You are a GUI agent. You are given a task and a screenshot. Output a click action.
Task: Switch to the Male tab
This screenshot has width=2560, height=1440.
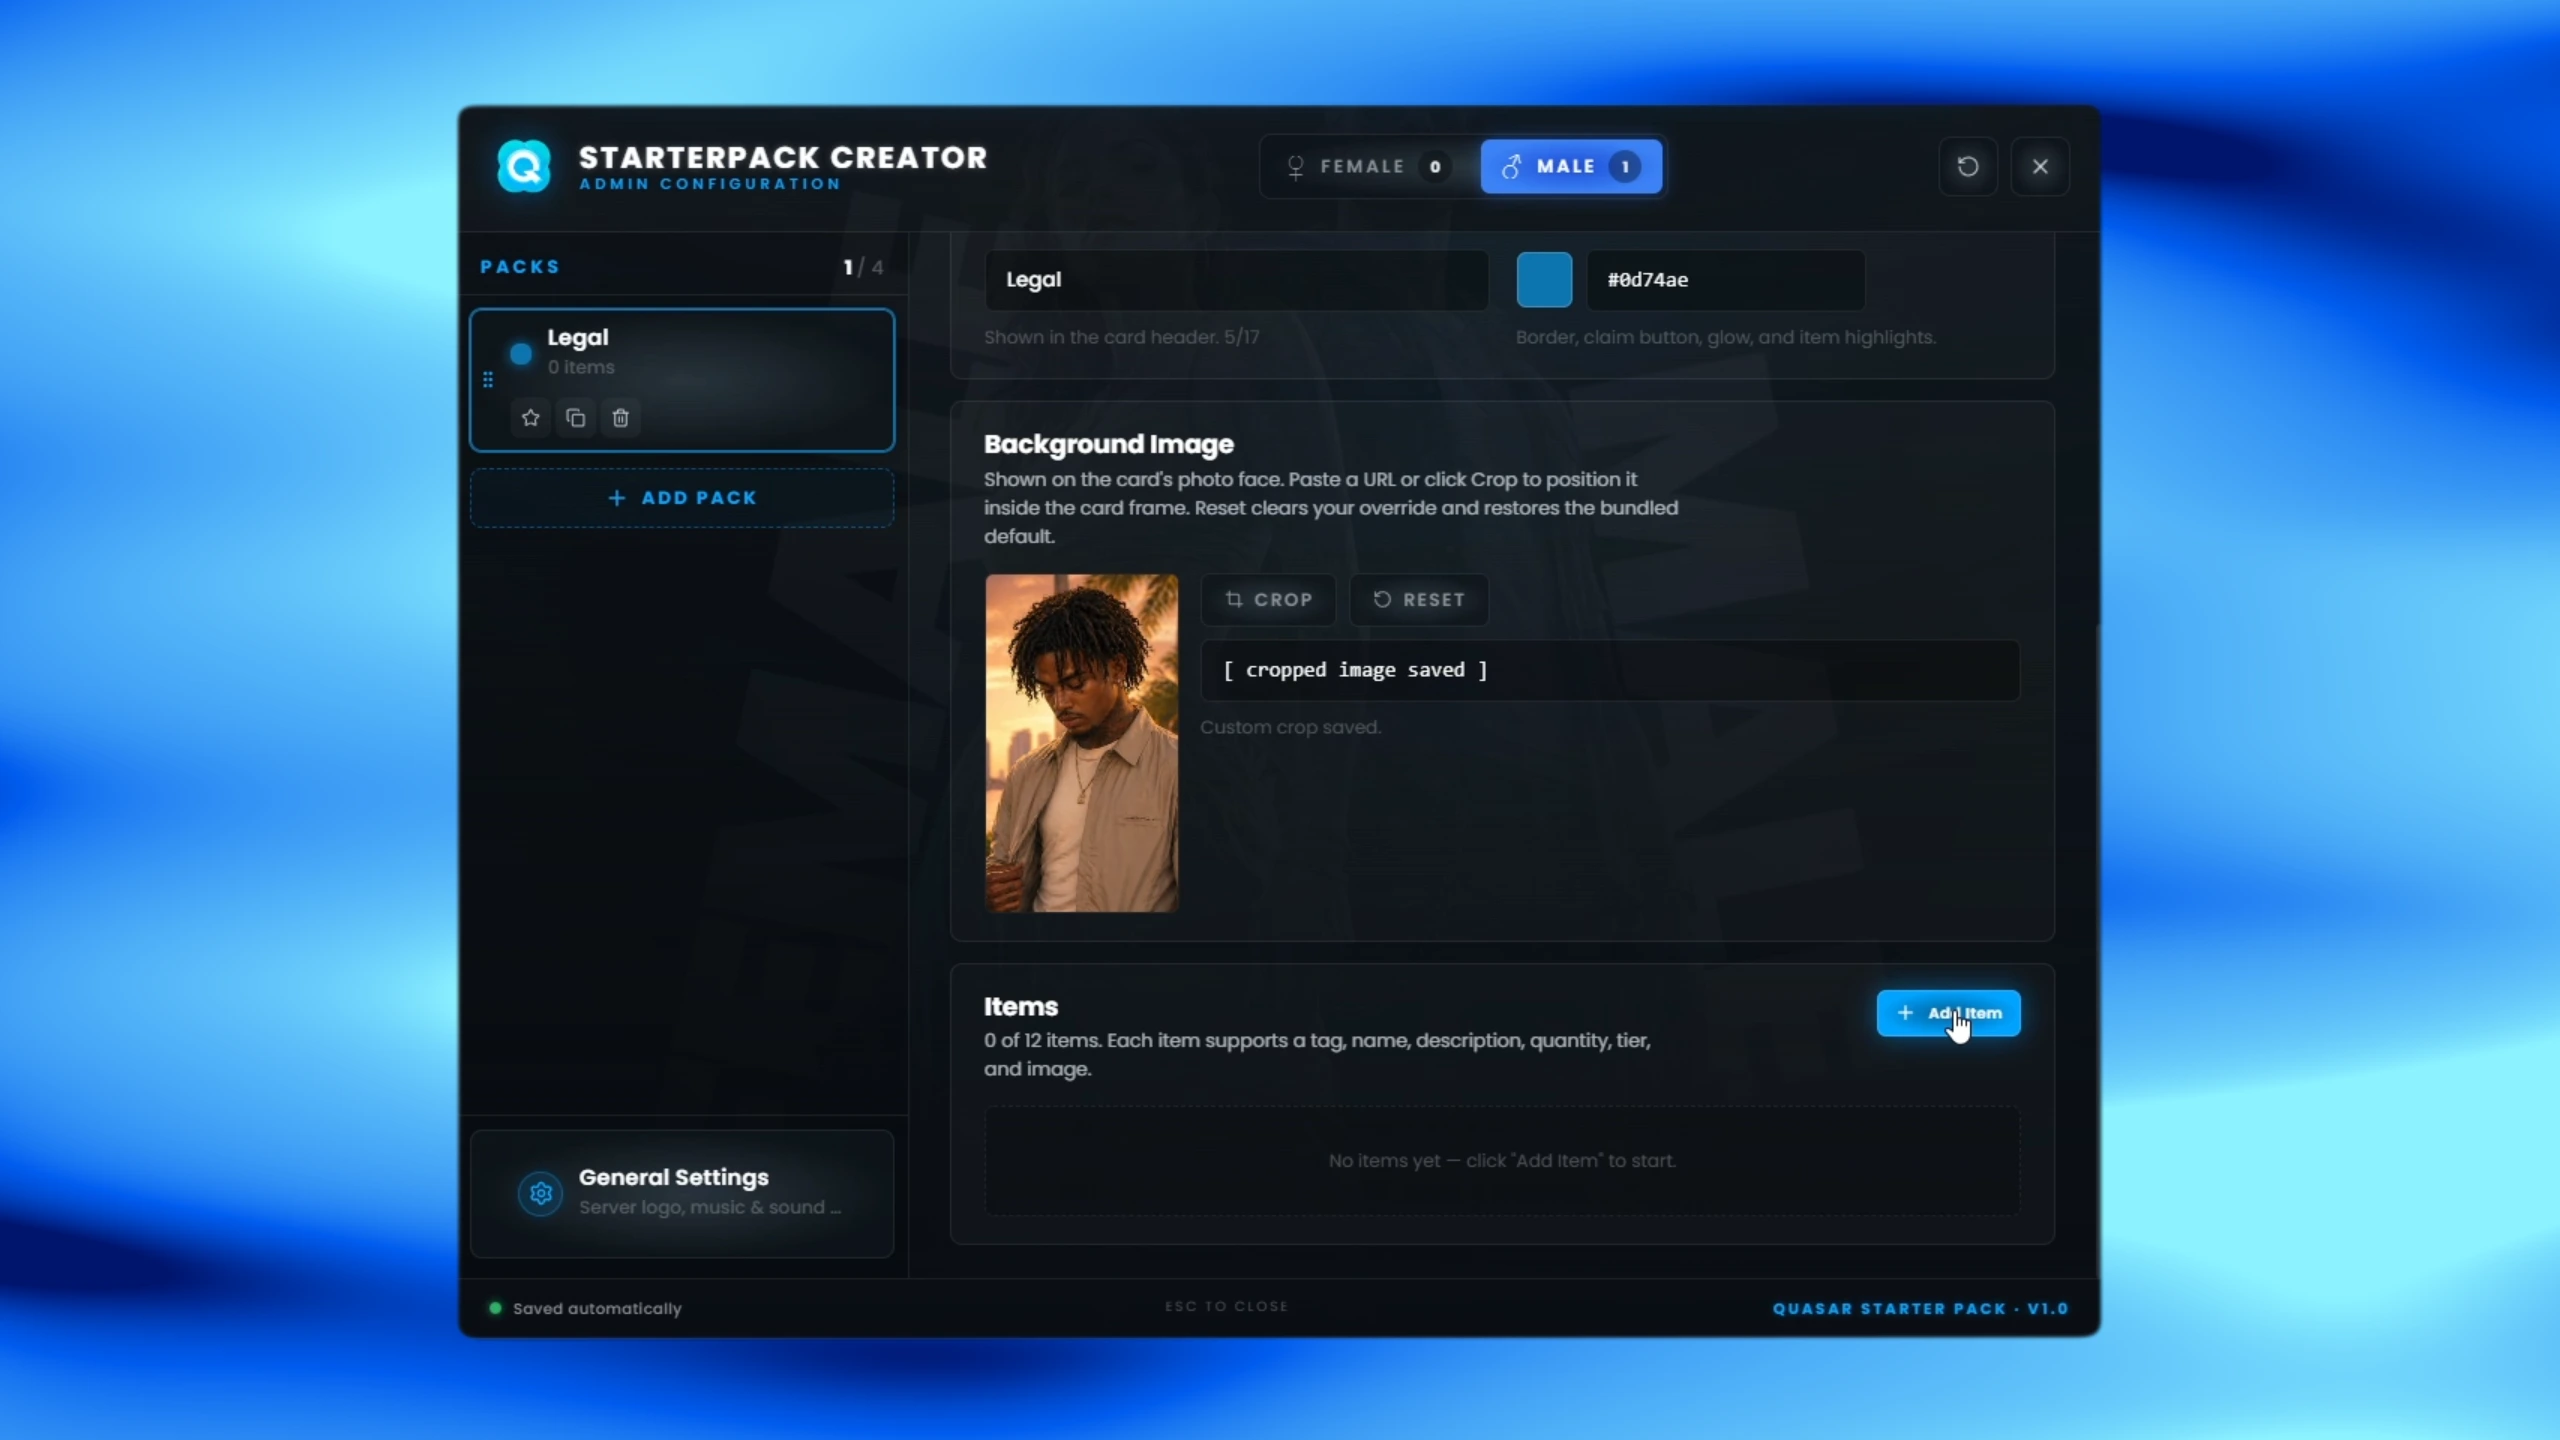tap(1571, 166)
